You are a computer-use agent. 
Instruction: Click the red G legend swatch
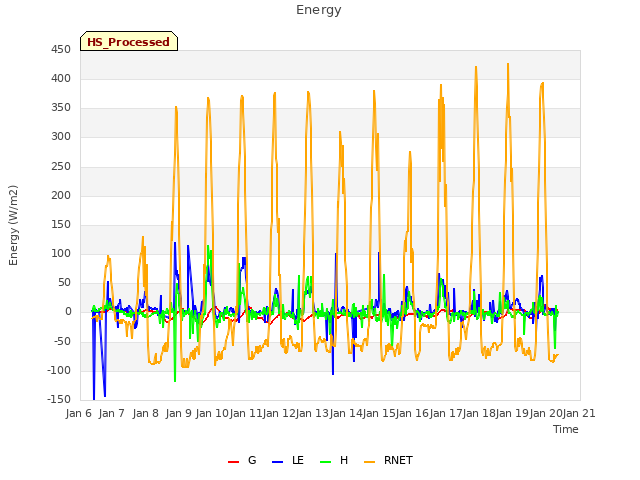[233, 462]
